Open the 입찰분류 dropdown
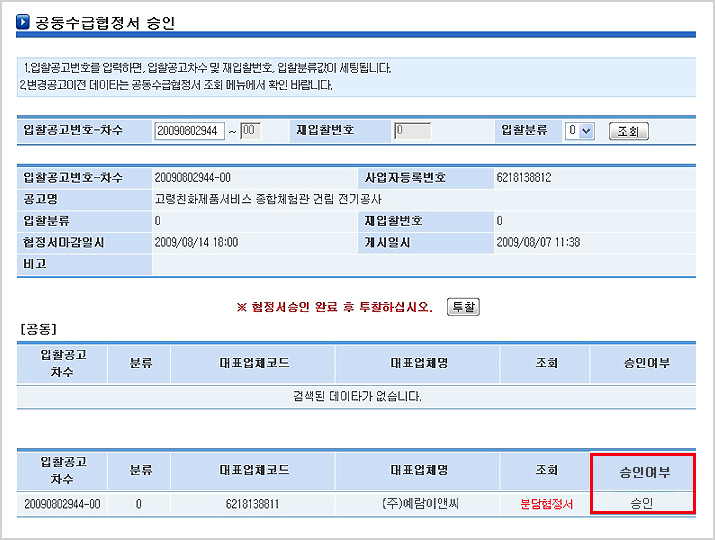This screenshot has height=540, width=715. click(579, 131)
